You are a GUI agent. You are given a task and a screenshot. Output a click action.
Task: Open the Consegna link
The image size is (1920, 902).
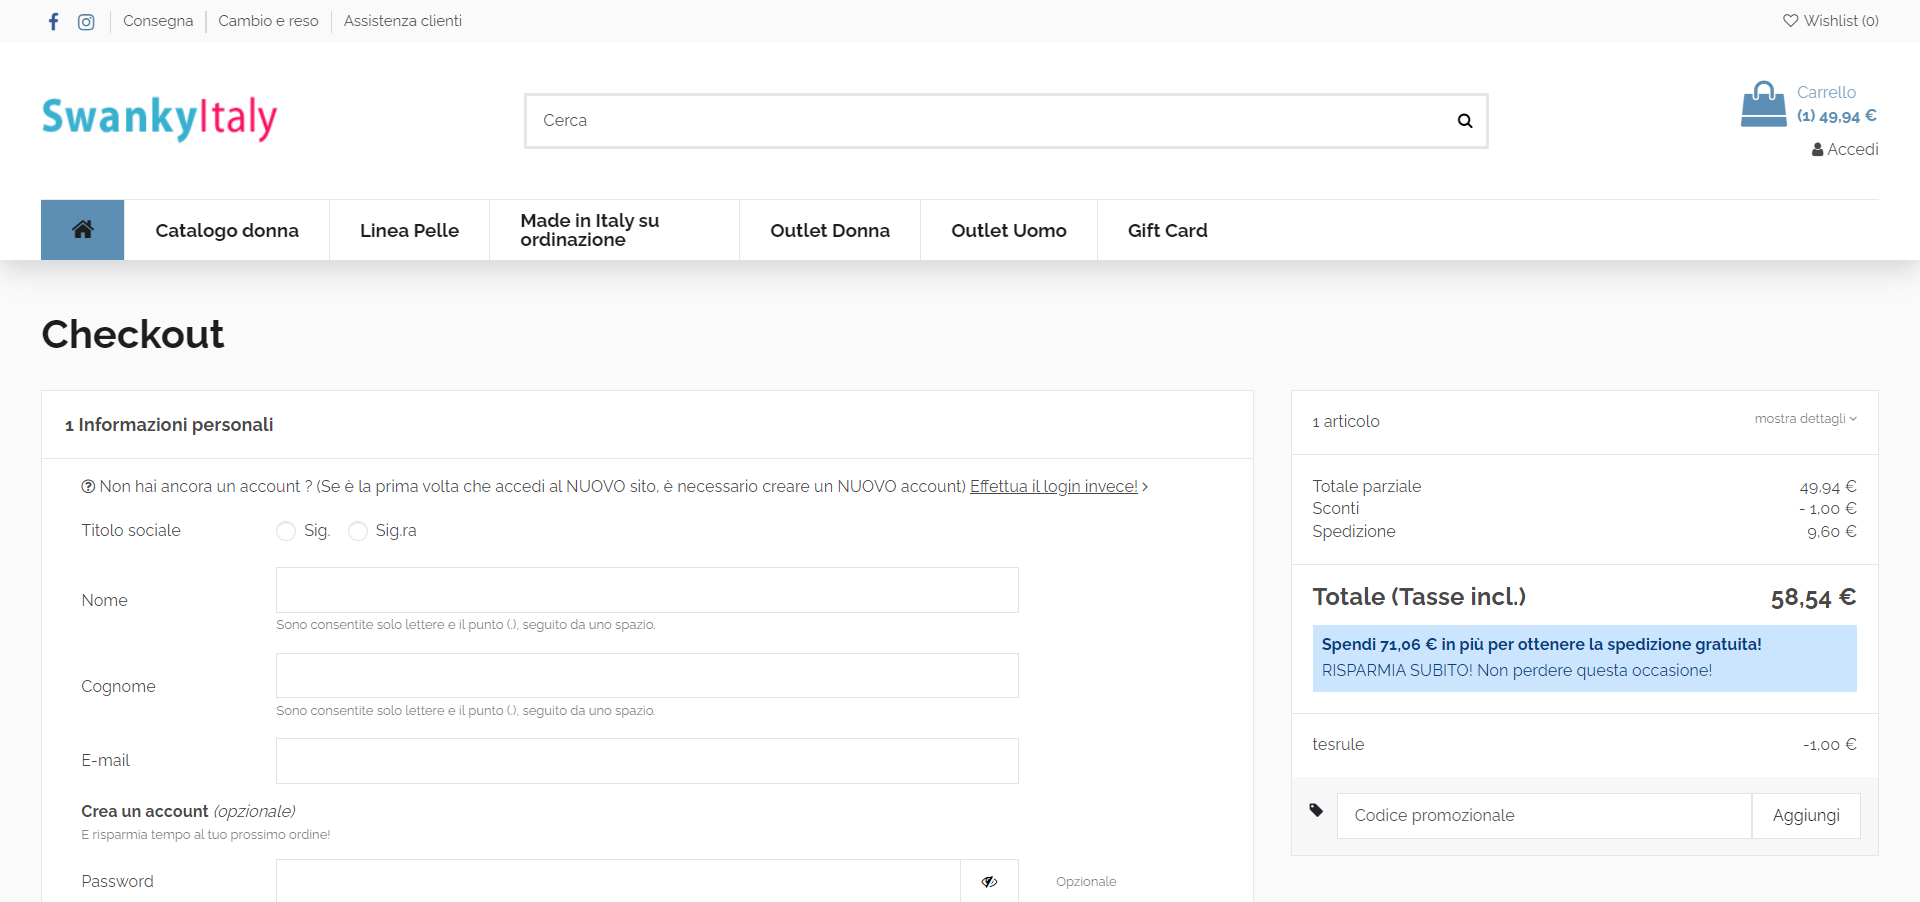pyautogui.click(x=158, y=21)
